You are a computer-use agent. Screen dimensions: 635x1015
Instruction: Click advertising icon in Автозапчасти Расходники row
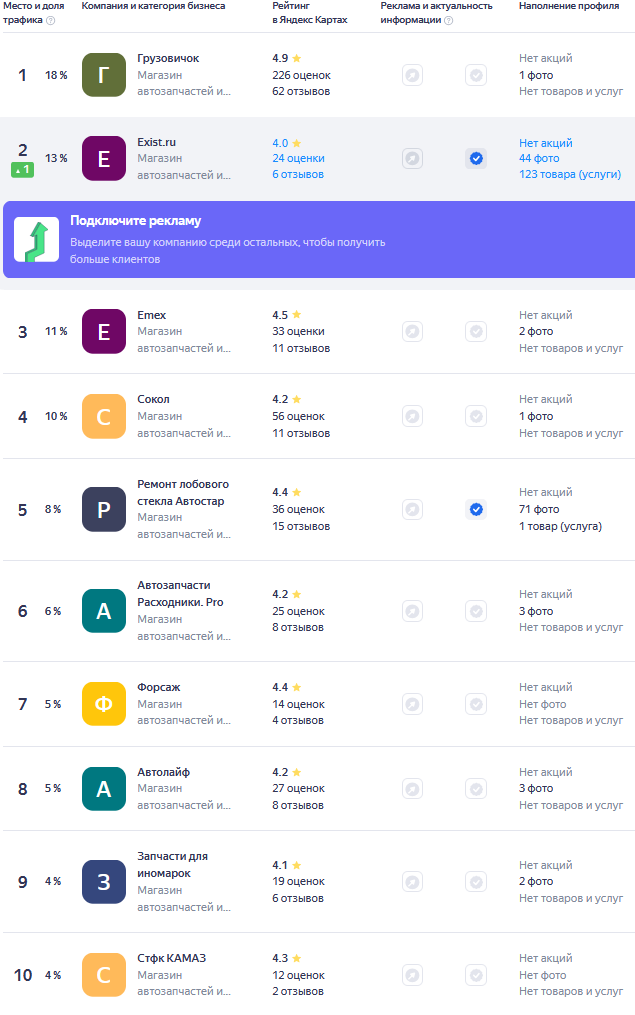412,611
